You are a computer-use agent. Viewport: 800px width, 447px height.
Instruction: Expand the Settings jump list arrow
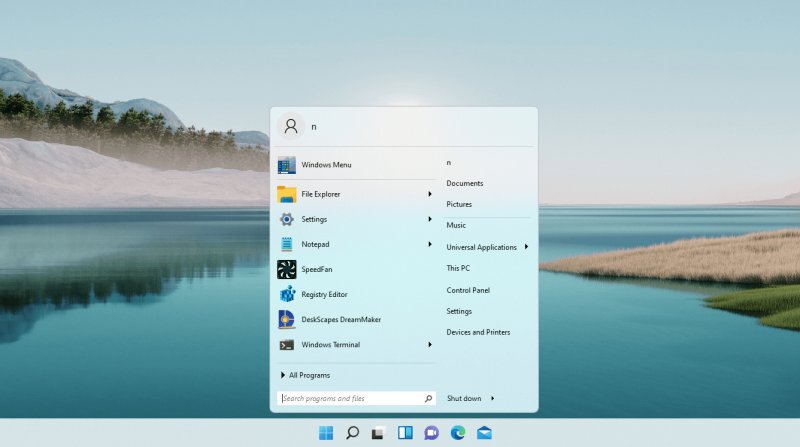click(430, 219)
